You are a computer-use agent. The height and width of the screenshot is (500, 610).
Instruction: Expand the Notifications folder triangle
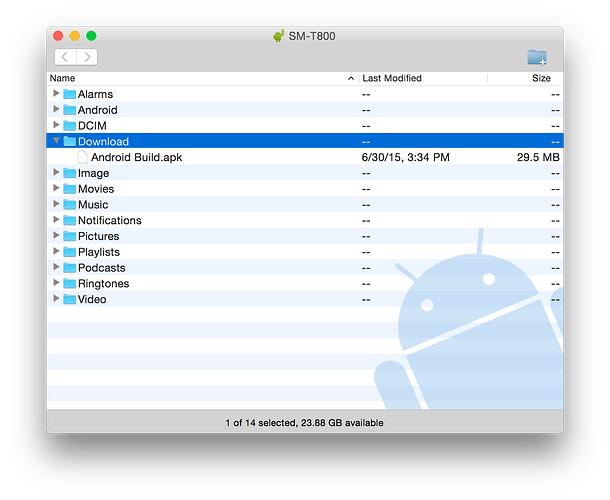pyautogui.click(x=56, y=219)
